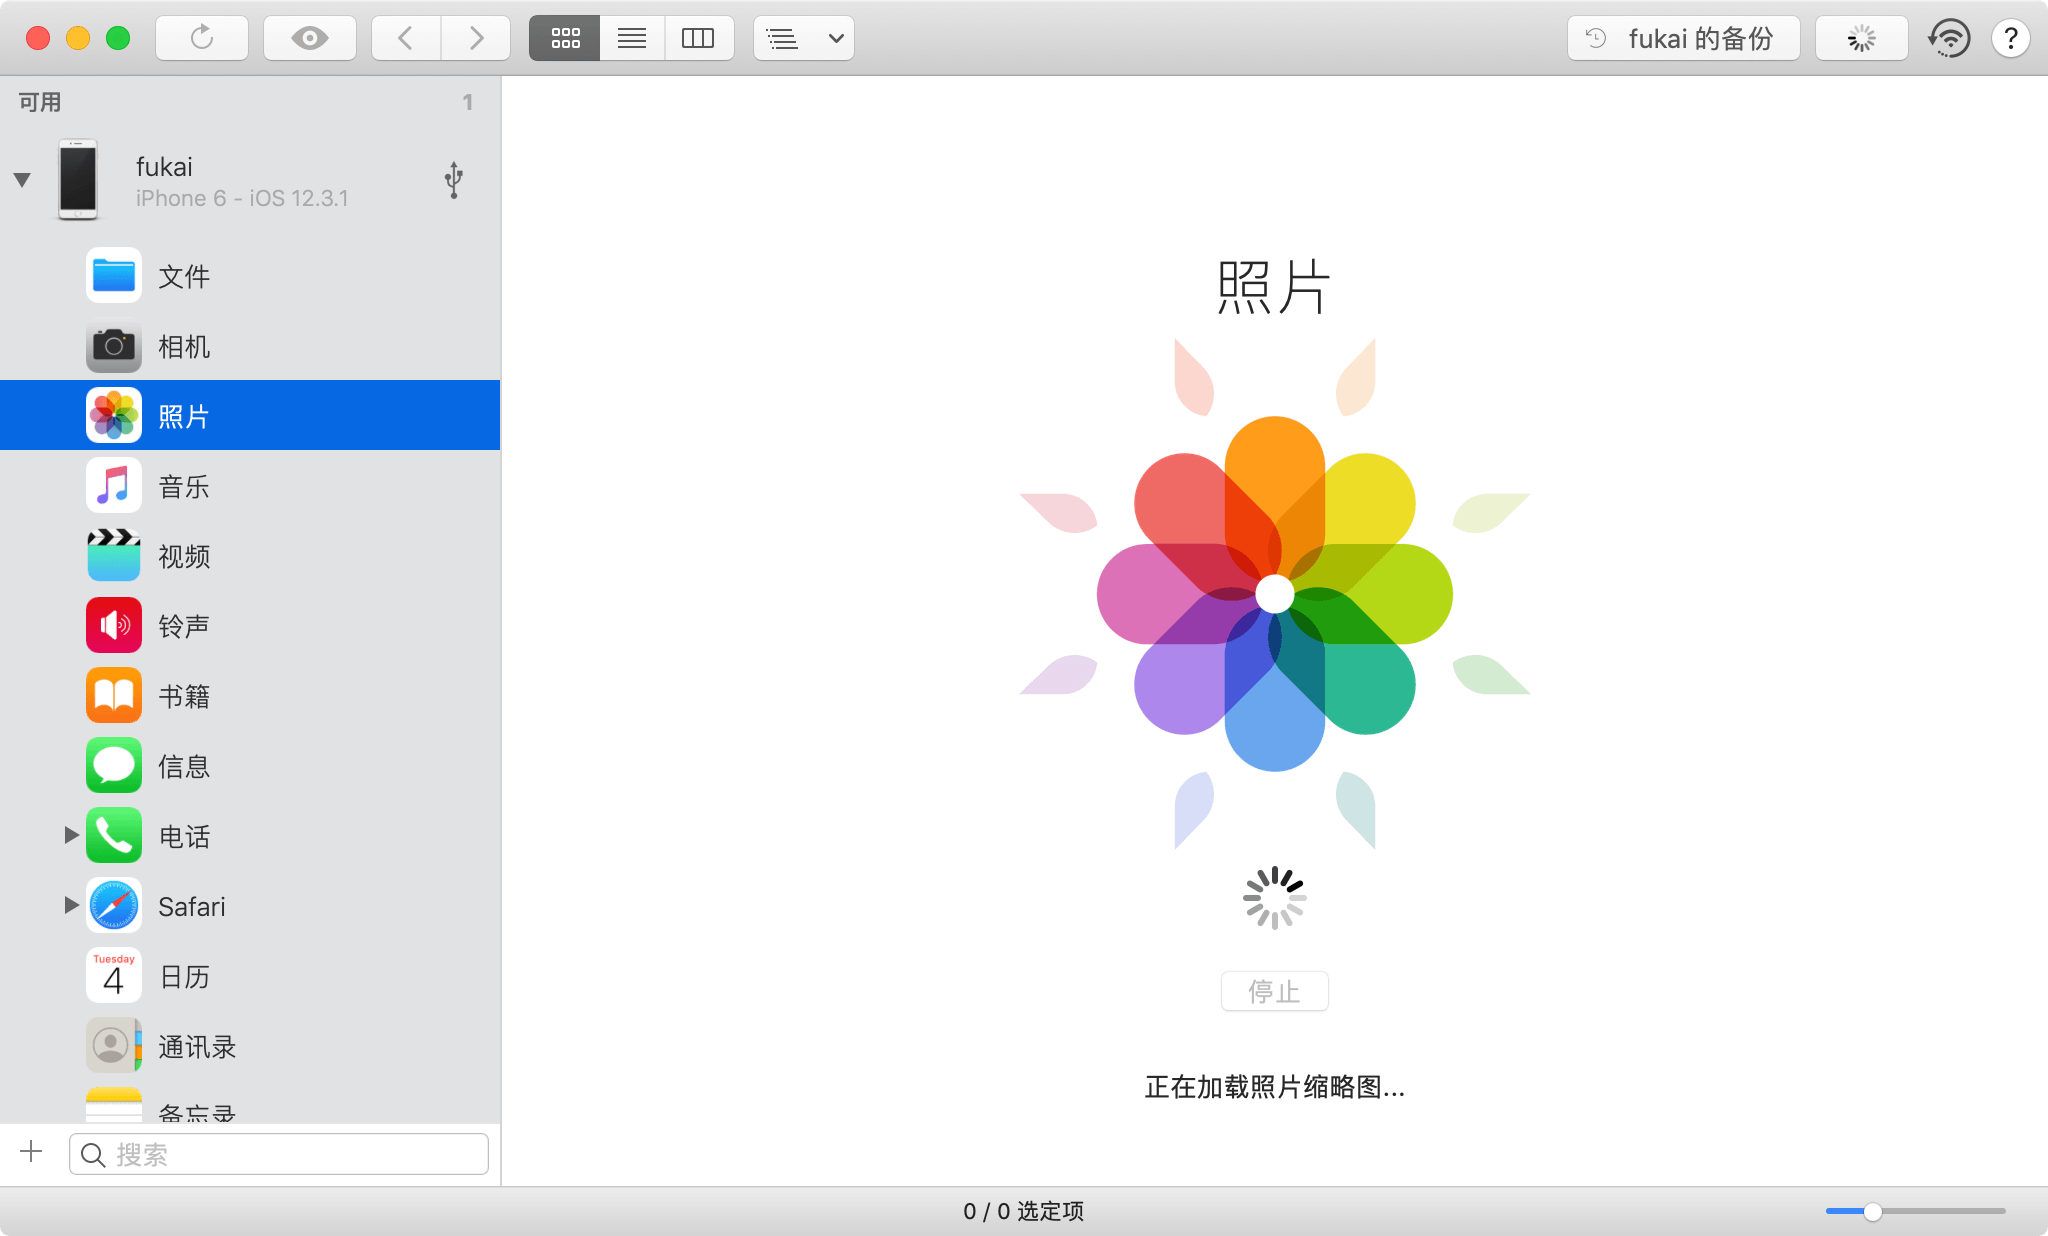Switch to list view
Viewport: 2048px width, 1236px height.
click(632, 38)
